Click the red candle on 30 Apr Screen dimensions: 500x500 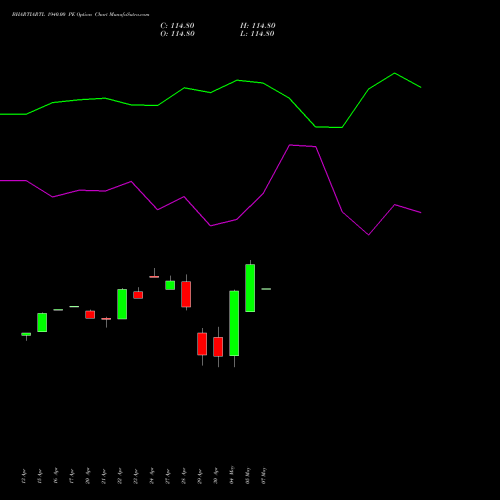click(x=218, y=347)
